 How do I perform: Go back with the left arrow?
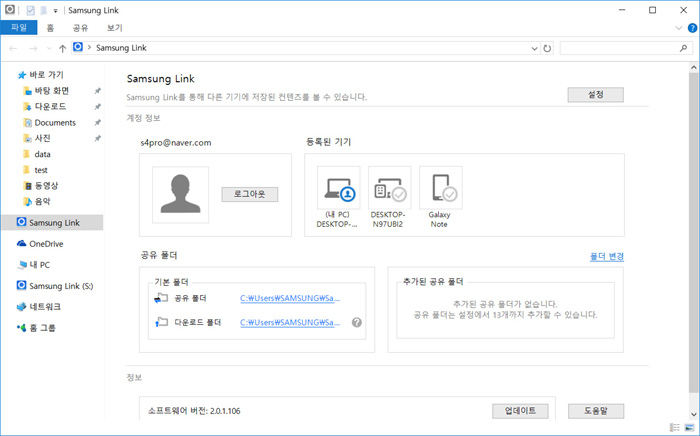pyautogui.click(x=13, y=48)
